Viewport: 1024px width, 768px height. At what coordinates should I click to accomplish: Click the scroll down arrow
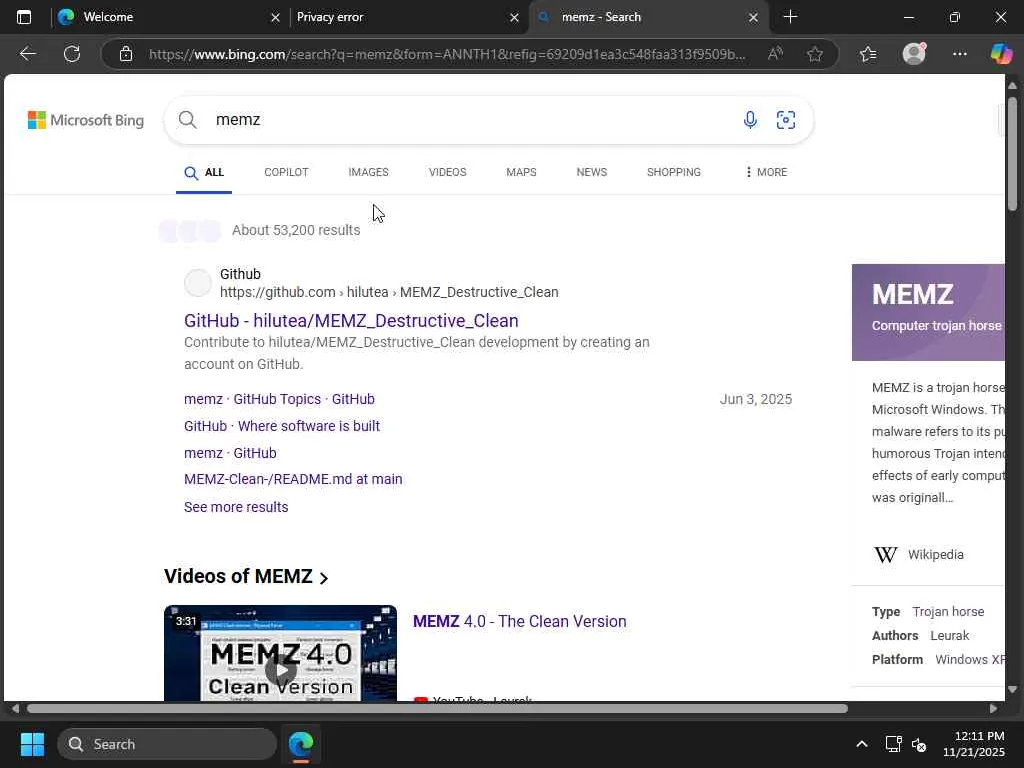tap(1012, 689)
